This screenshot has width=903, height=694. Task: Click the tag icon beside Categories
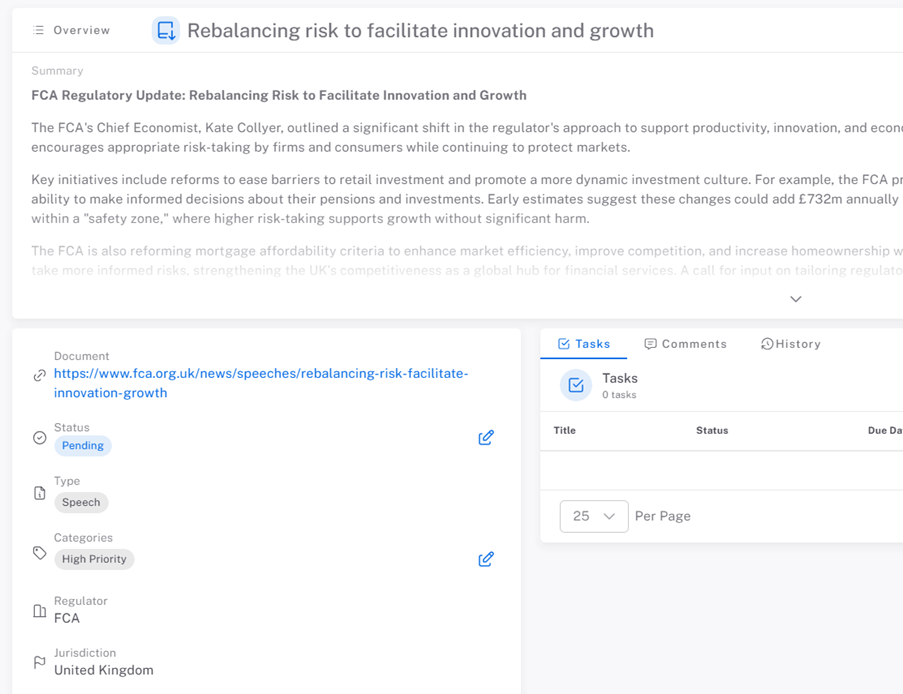(40, 553)
